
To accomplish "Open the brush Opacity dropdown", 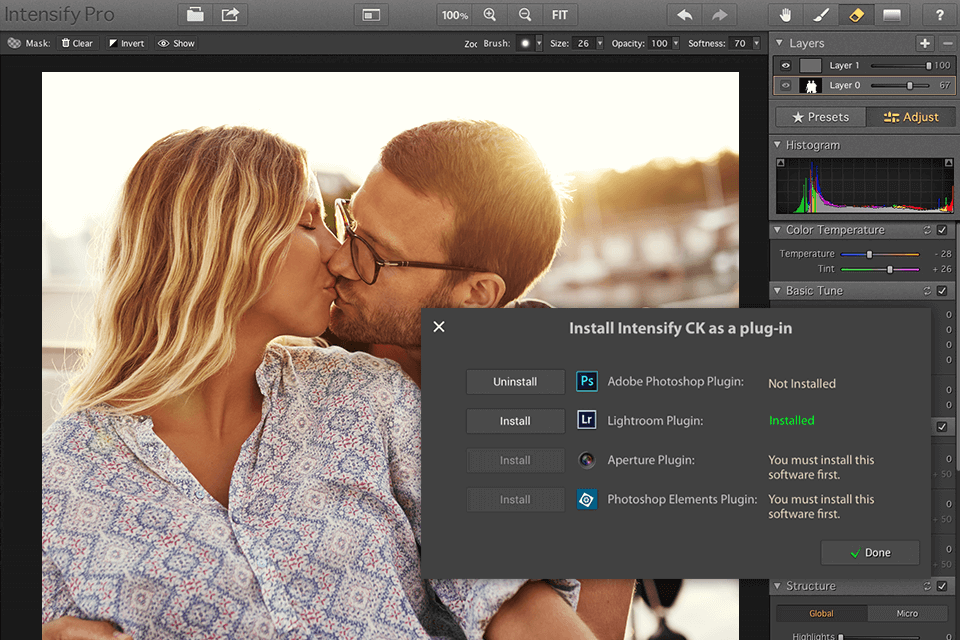I will [x=675, y=43].
